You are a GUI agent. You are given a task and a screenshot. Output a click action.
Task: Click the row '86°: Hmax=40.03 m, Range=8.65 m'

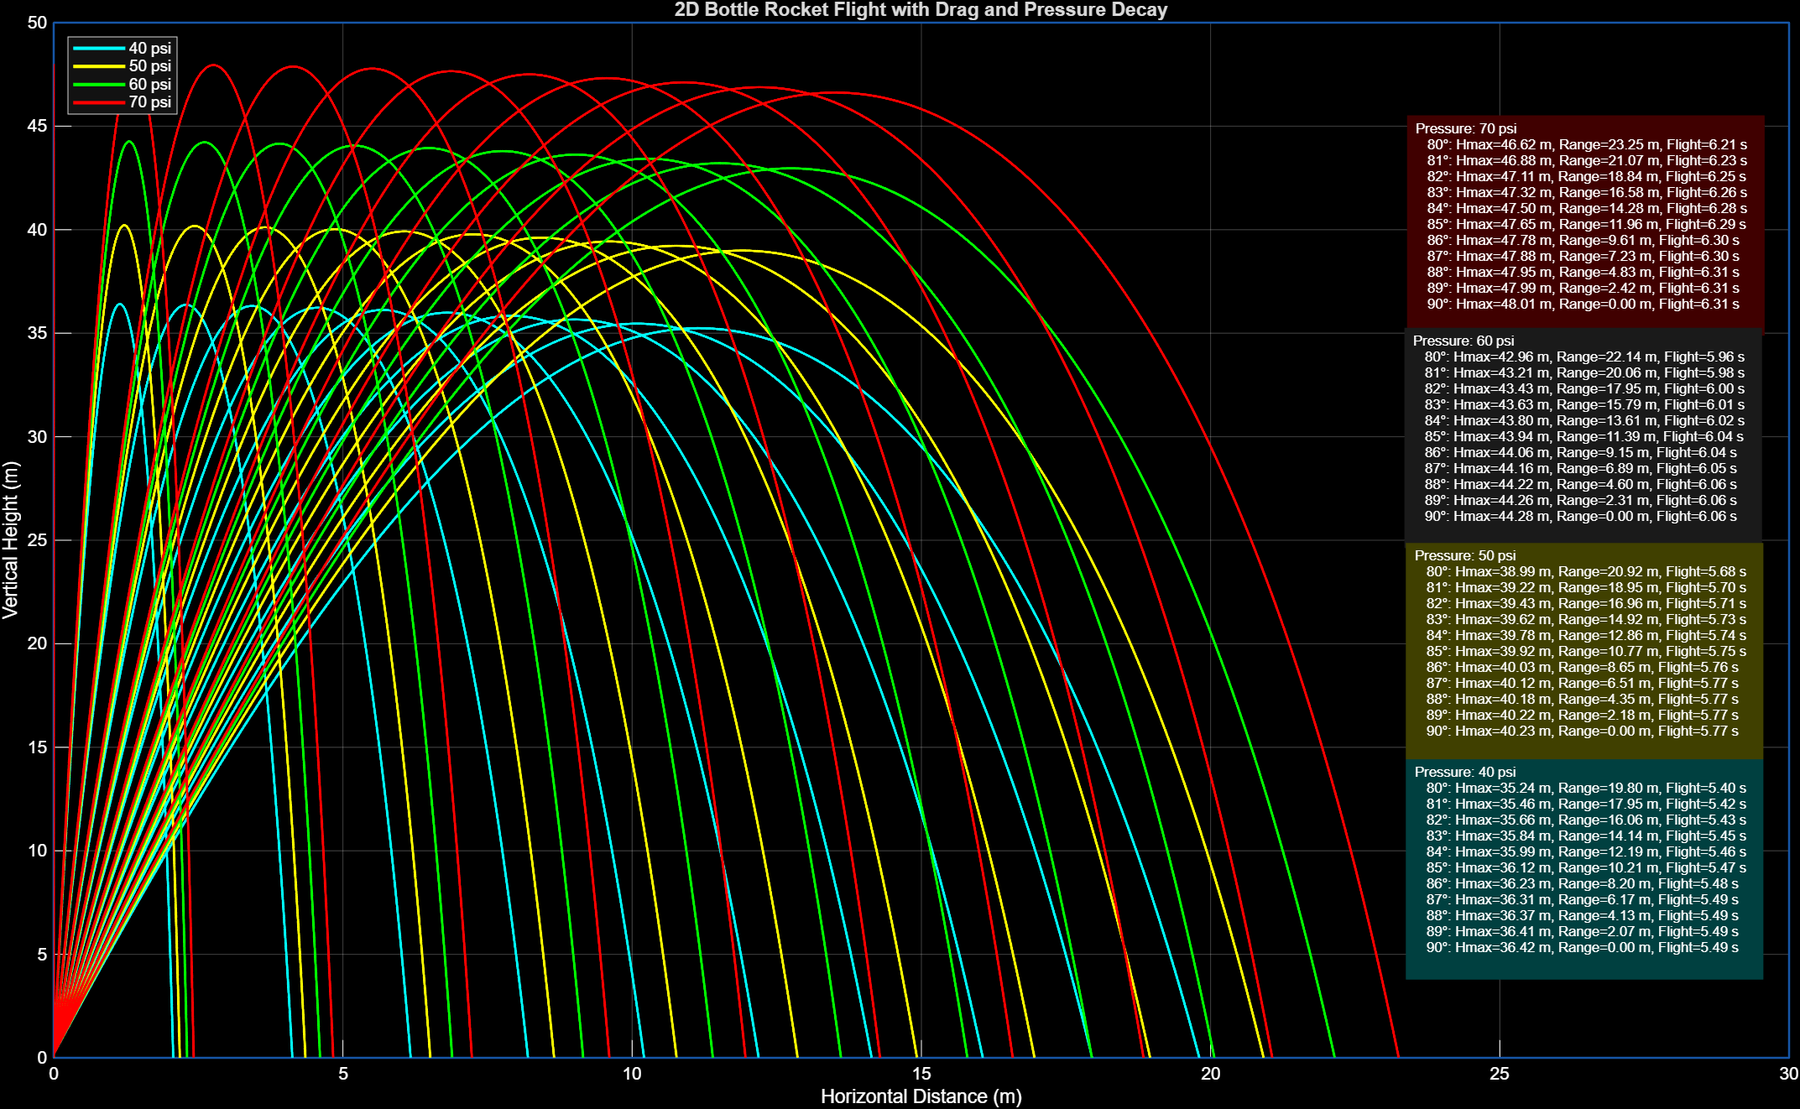(1583, 667)
